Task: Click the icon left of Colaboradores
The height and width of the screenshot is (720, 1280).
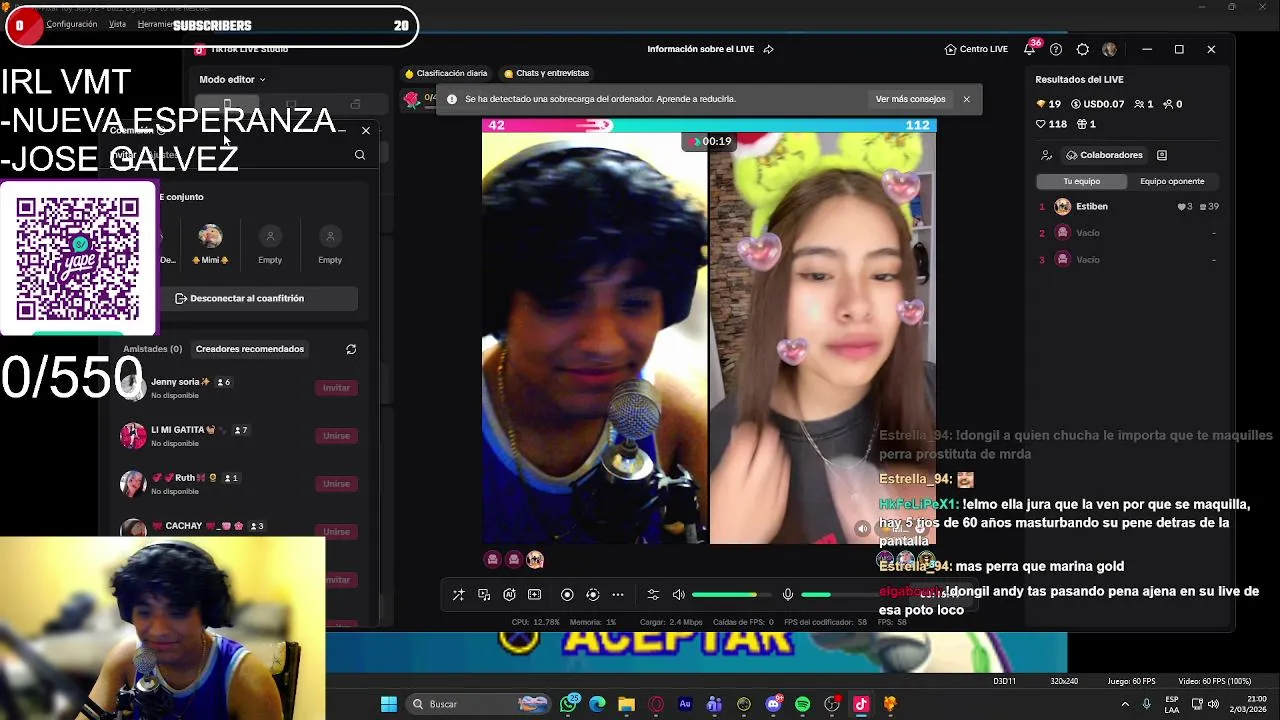Action: click(1046, 155)
